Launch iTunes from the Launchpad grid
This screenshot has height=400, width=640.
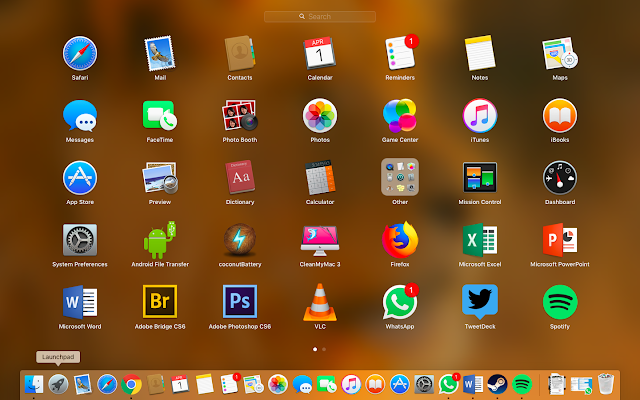(x=480, y=116)
